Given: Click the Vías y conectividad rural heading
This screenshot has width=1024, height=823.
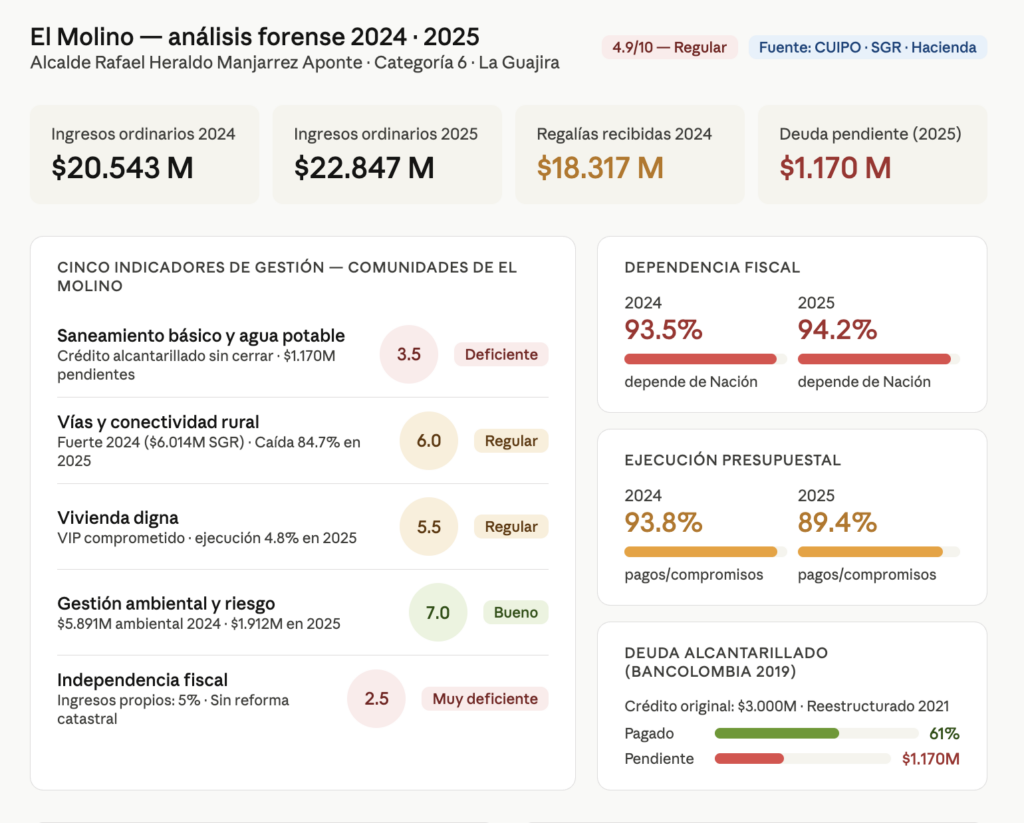Looking at the screenshot, I should [x=158, y=422].
